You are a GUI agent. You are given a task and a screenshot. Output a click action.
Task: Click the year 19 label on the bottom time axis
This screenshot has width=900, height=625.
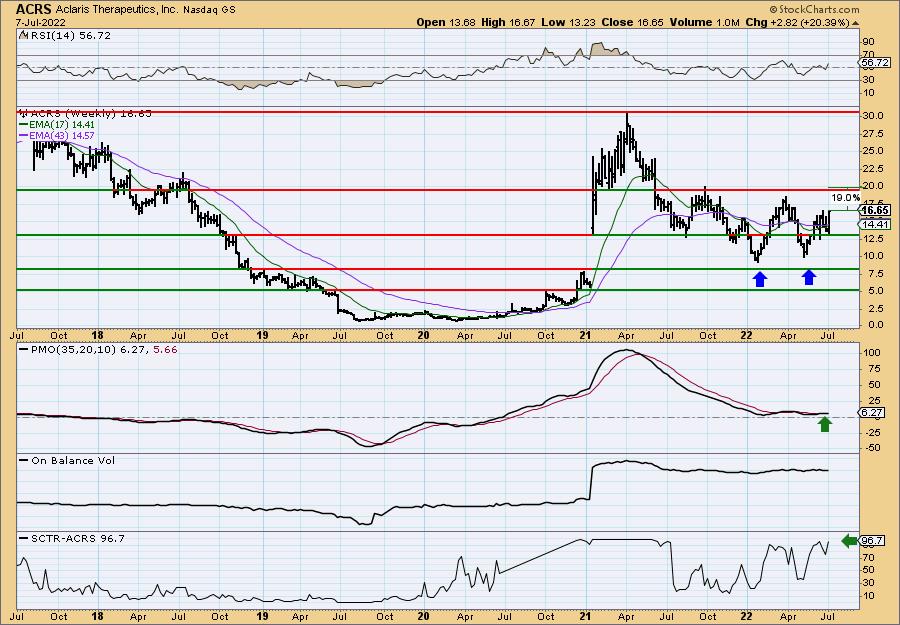coord(262,617)
